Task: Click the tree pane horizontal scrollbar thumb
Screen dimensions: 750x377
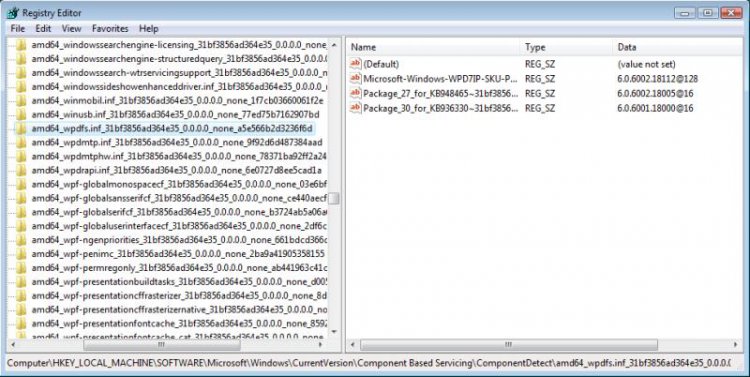Action: pyautogui.click(x=162, y=344)
